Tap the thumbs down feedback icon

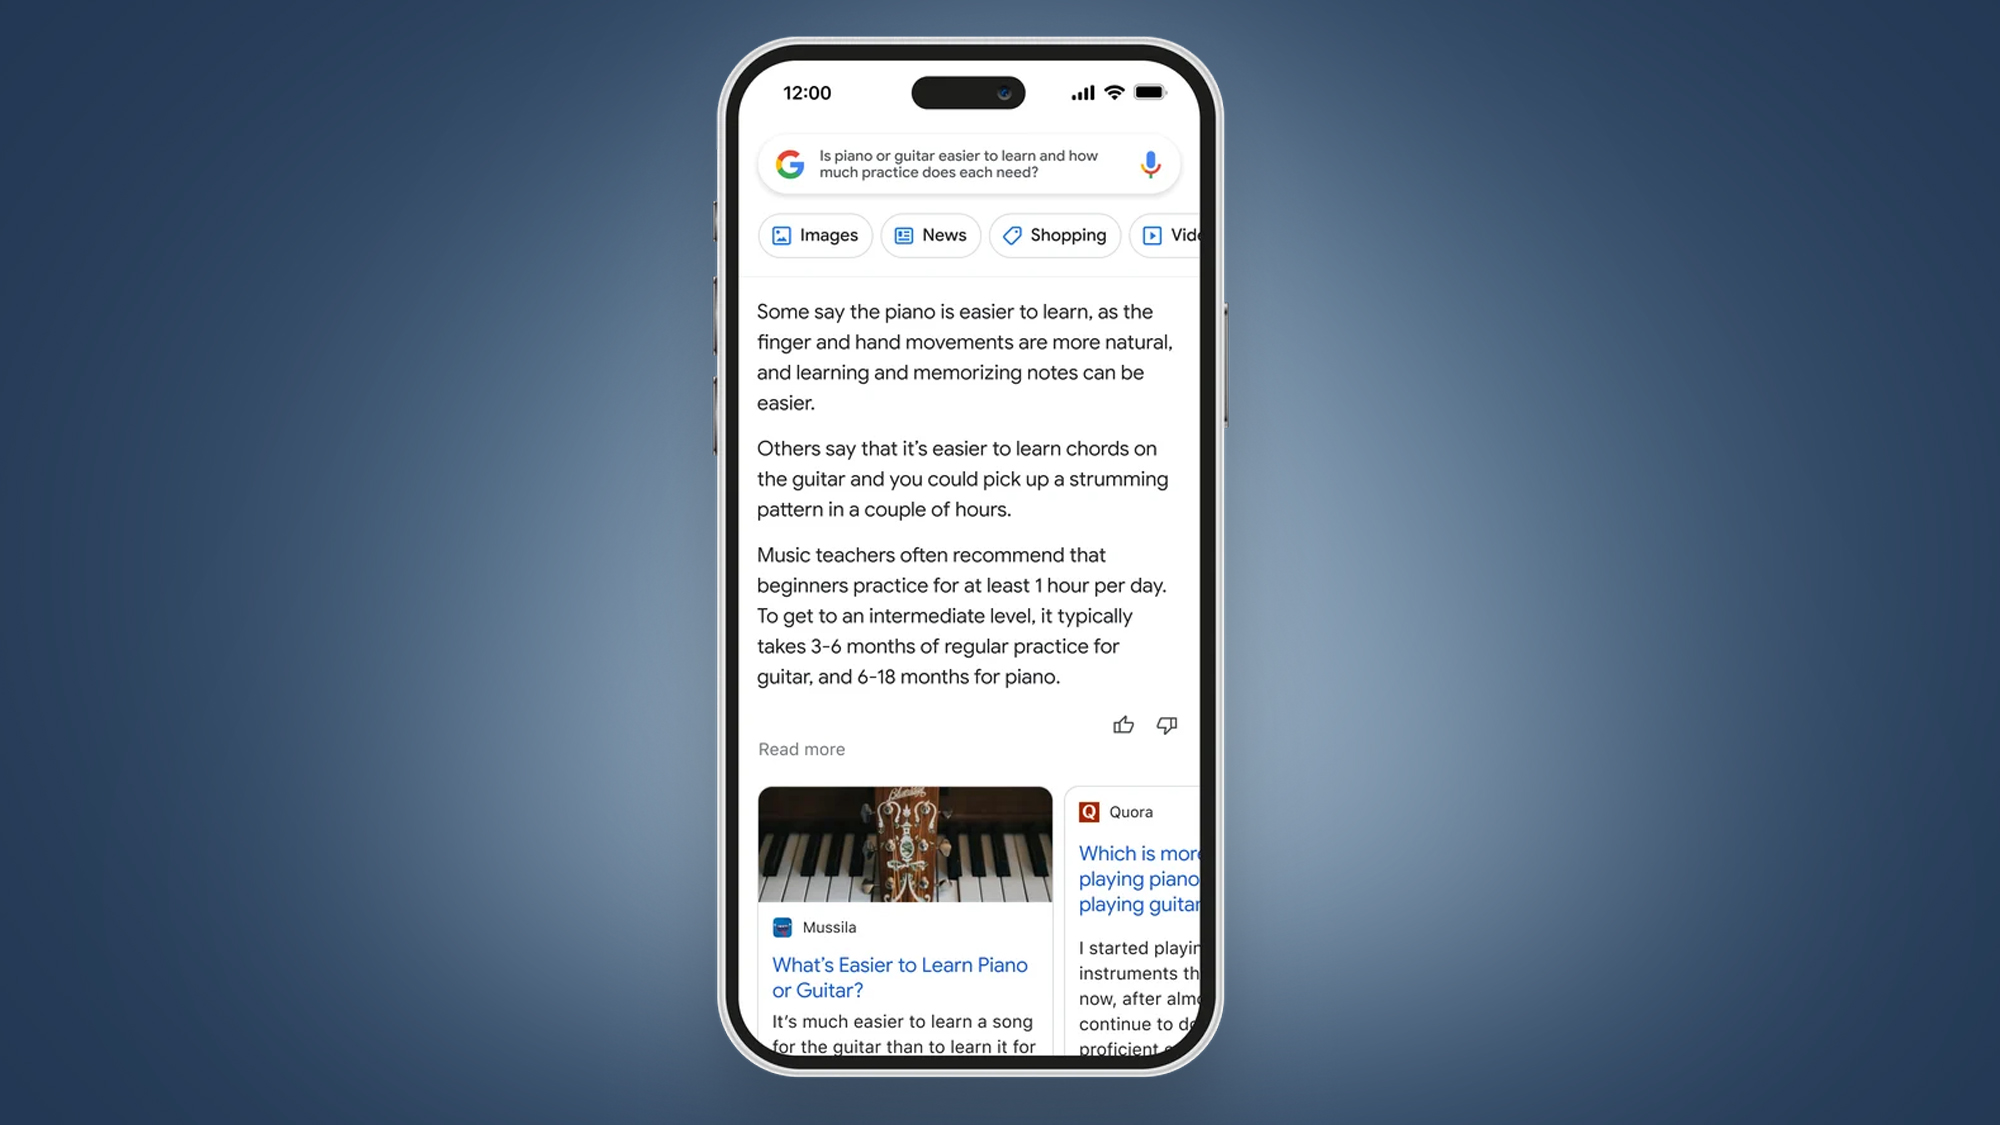(1166, 725)
